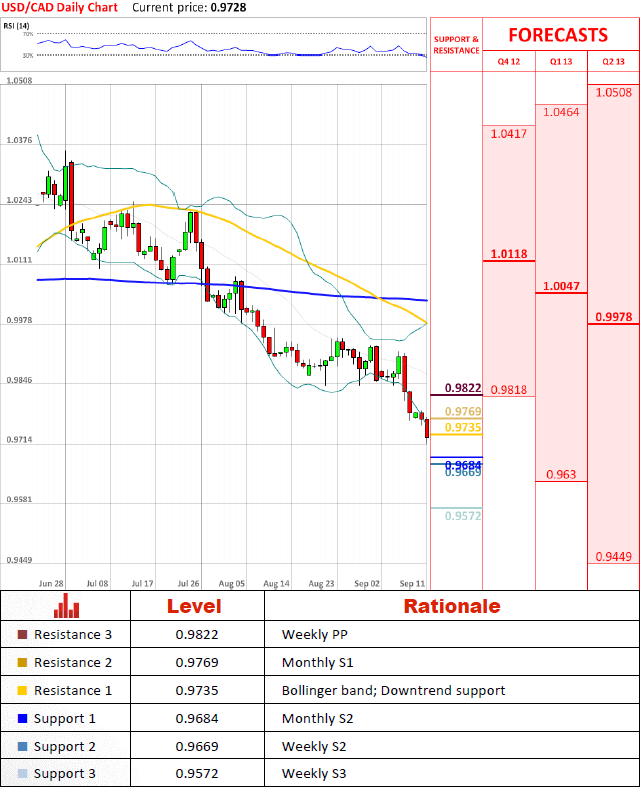Image resolution: width=640 pixels, height=787 pixels.
Task: Click the USD/CAD Daily Chart title
Action: (x=60, y=7)
